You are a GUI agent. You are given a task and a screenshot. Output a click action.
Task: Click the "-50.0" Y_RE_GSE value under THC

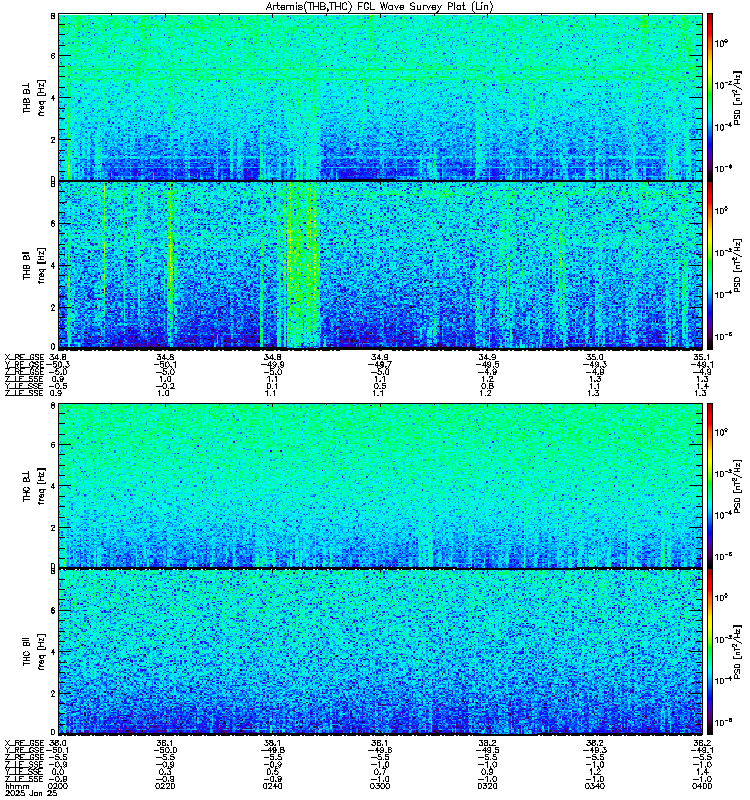tap(165, 750)
